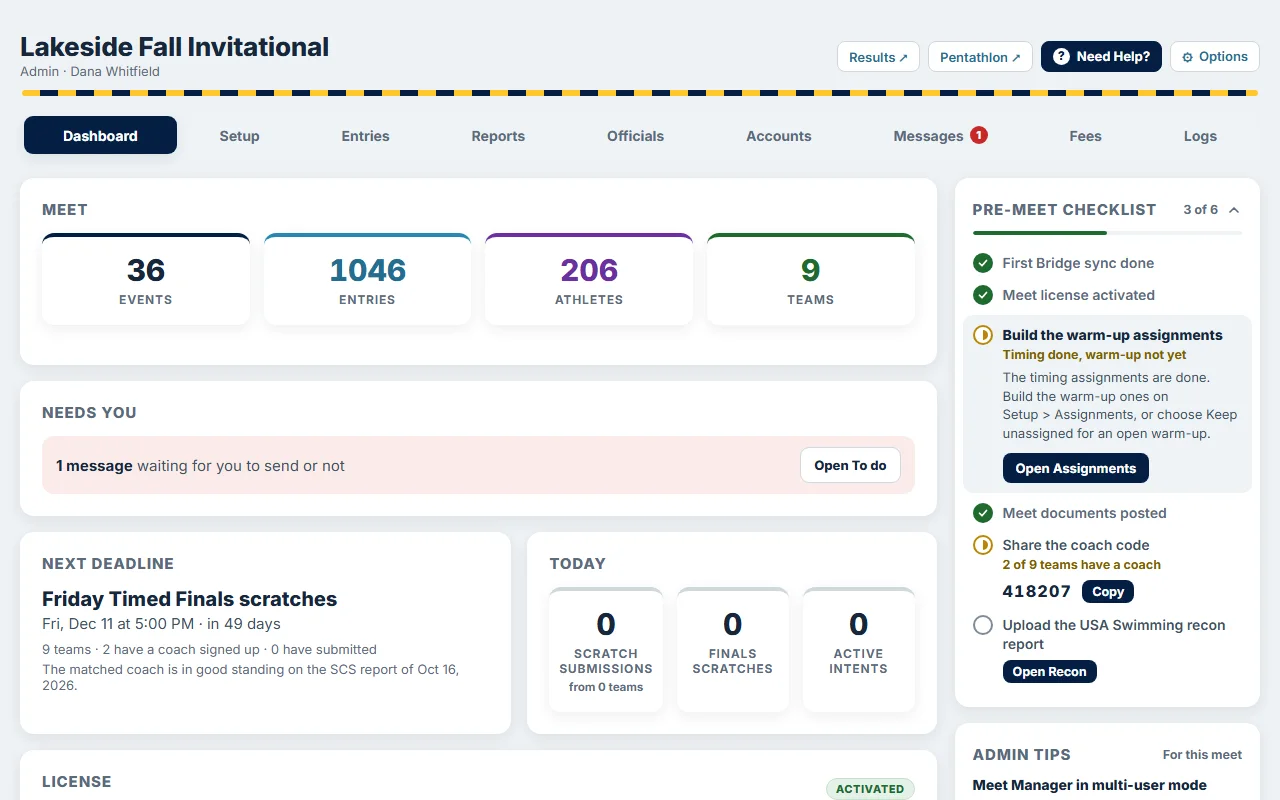Click the Scratch Submissions card

(x=606, y=650)
